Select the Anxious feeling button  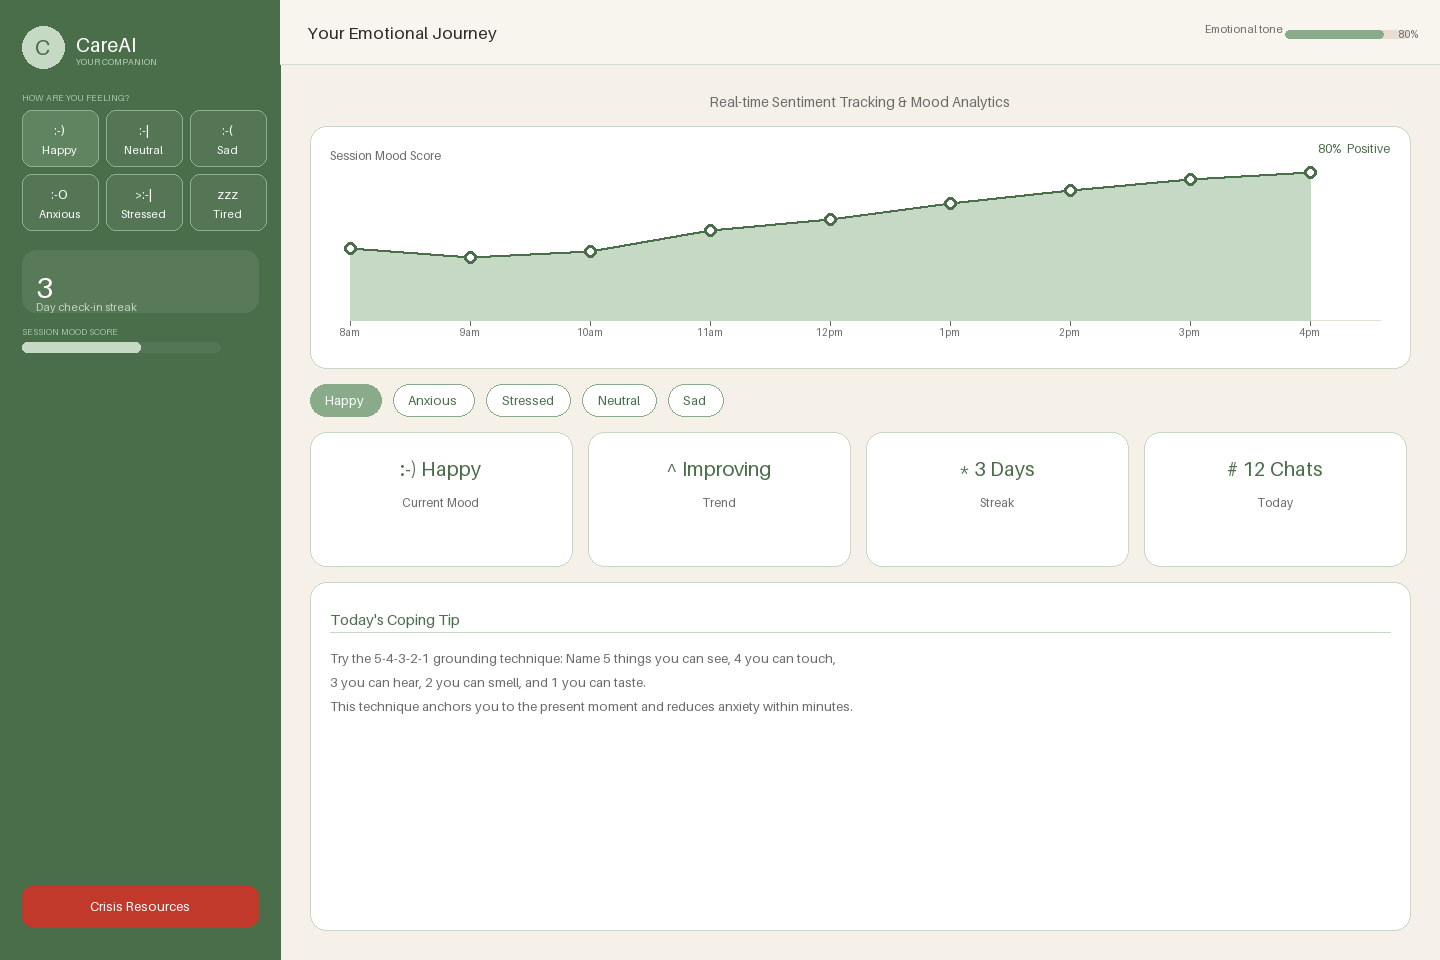(60, 203)
